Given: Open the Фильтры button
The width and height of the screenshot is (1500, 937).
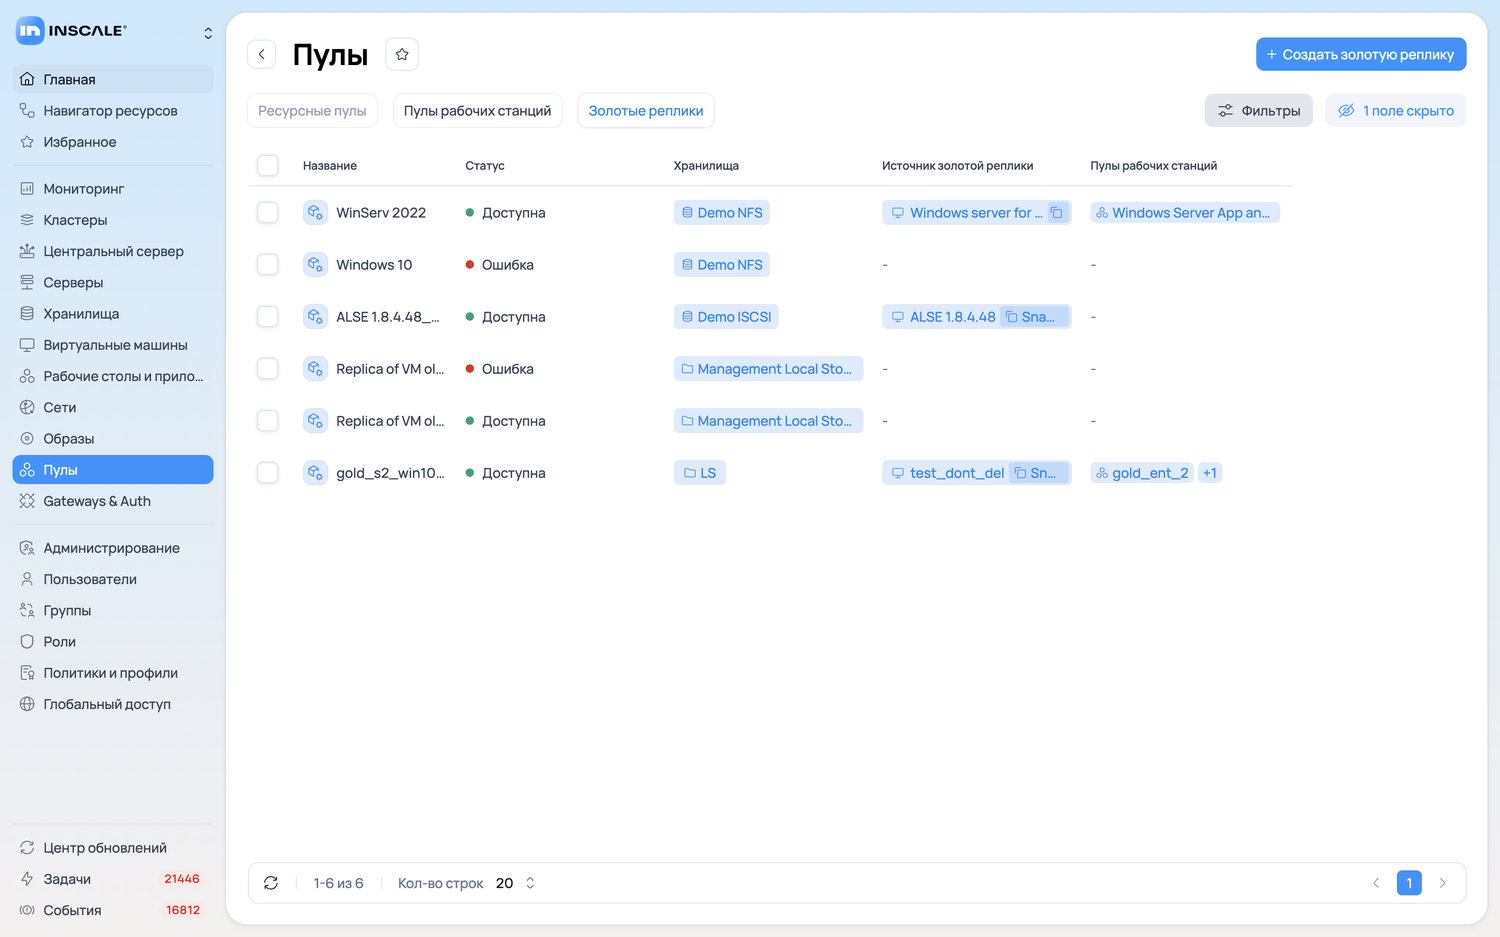Looking at the screenshot, I should (x=1259, y=110).
